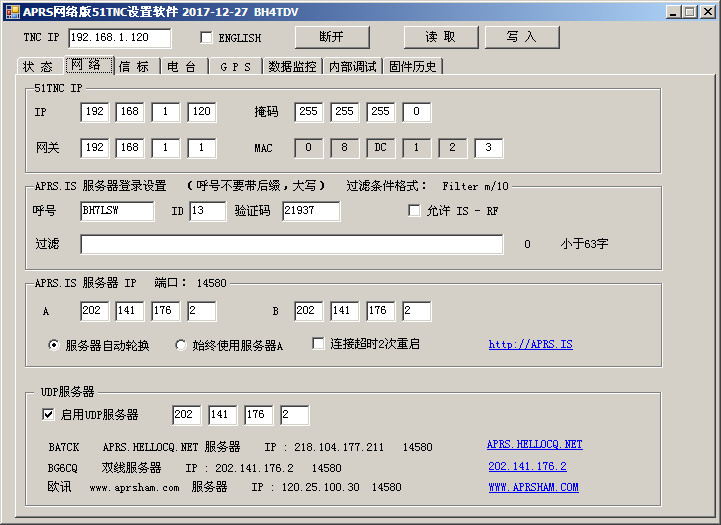Image resolution: width=721 pixels, height=525 pixels.
Task: Check the 允许 IS - RF option
Action: [x=414, y=211]
